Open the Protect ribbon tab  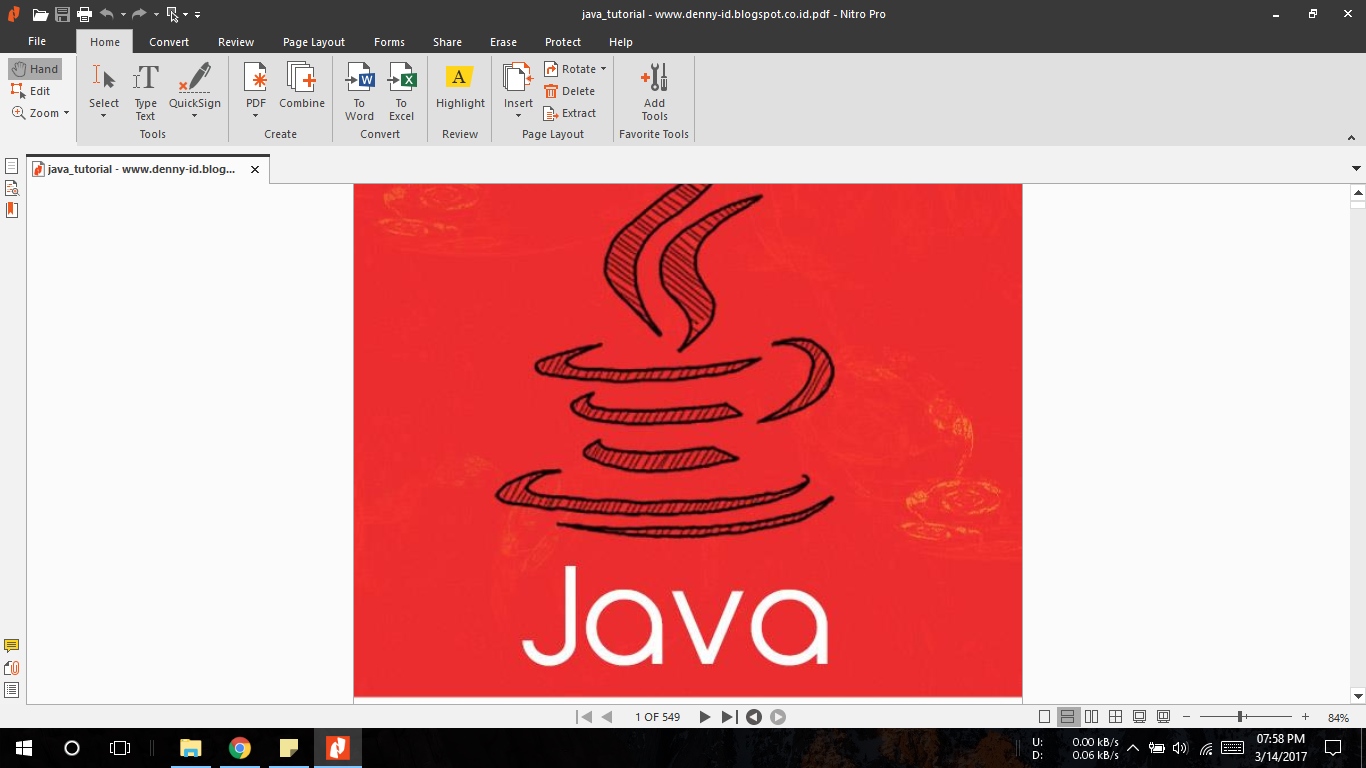[x=563, y=42]
